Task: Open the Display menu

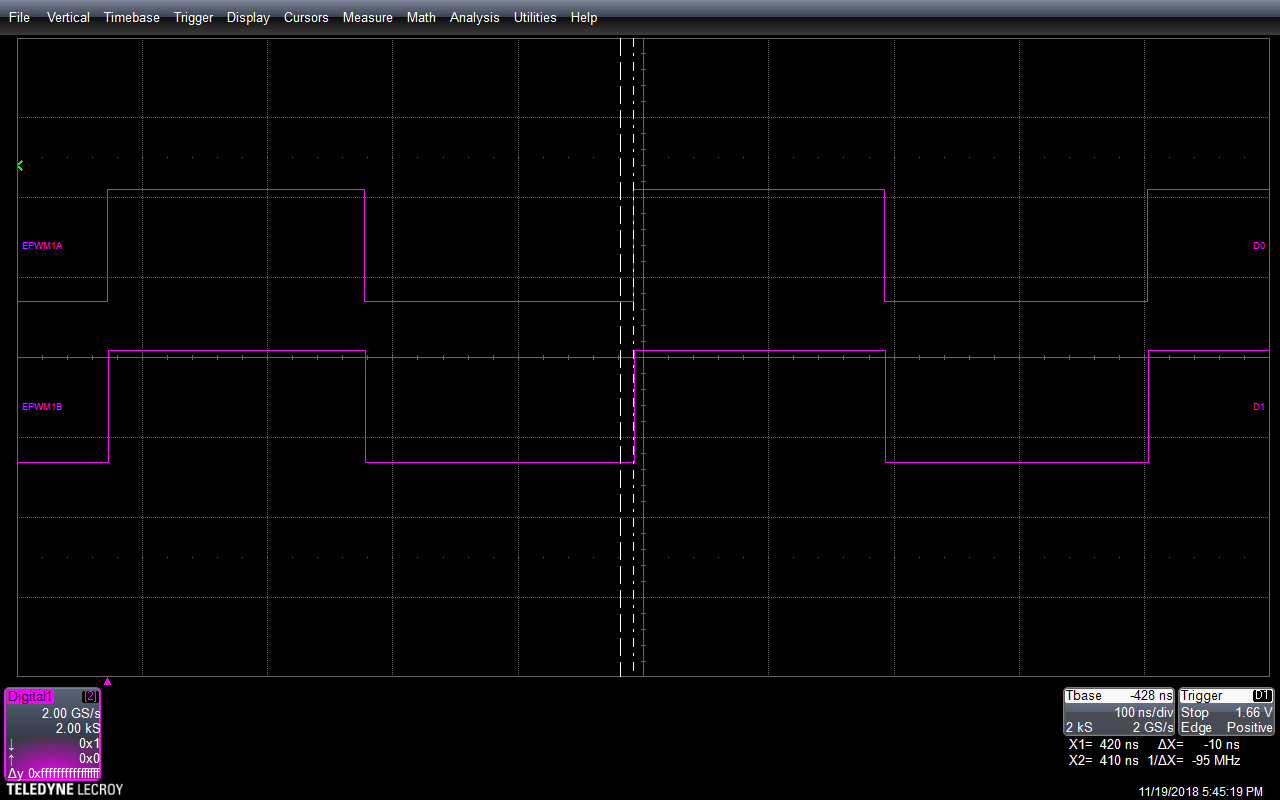Action: [248, 17]
